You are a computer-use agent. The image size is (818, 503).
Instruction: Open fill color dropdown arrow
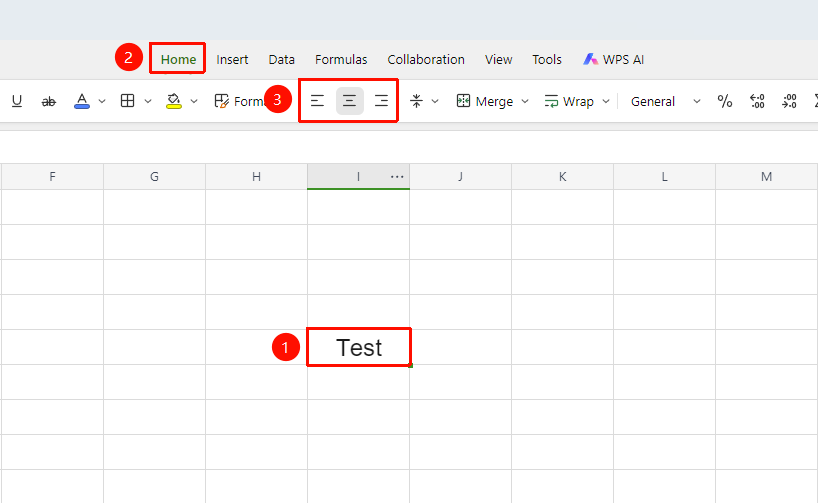194,101
